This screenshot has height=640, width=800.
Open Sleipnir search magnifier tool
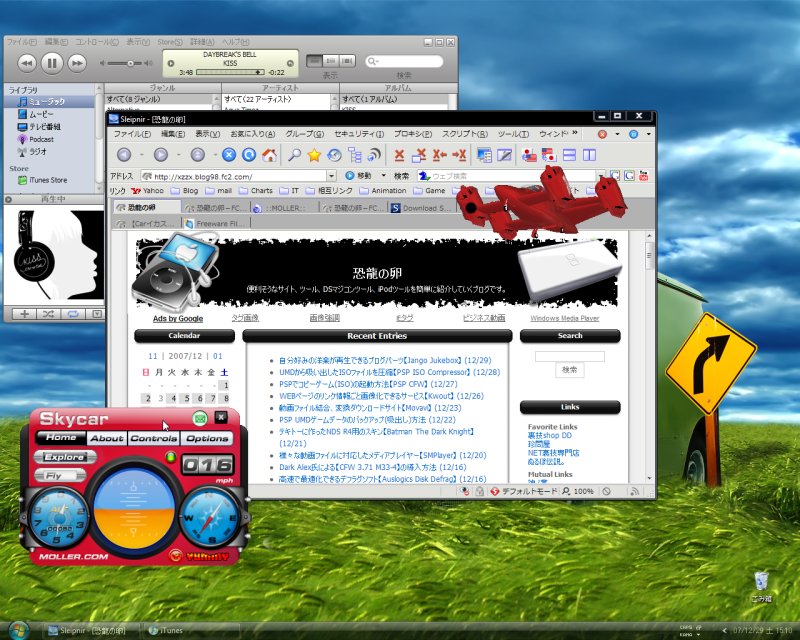coord(294,155)
